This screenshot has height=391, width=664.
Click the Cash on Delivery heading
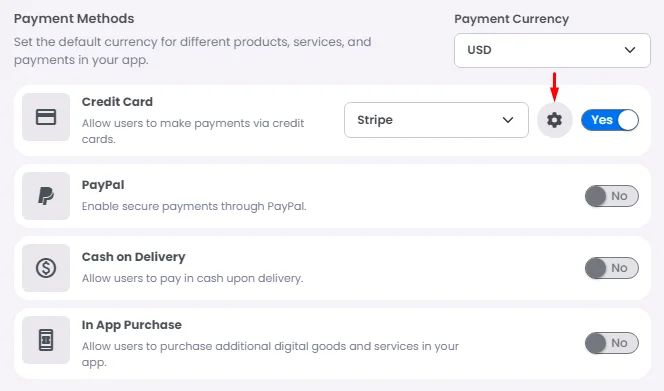(x=133, y=257)
